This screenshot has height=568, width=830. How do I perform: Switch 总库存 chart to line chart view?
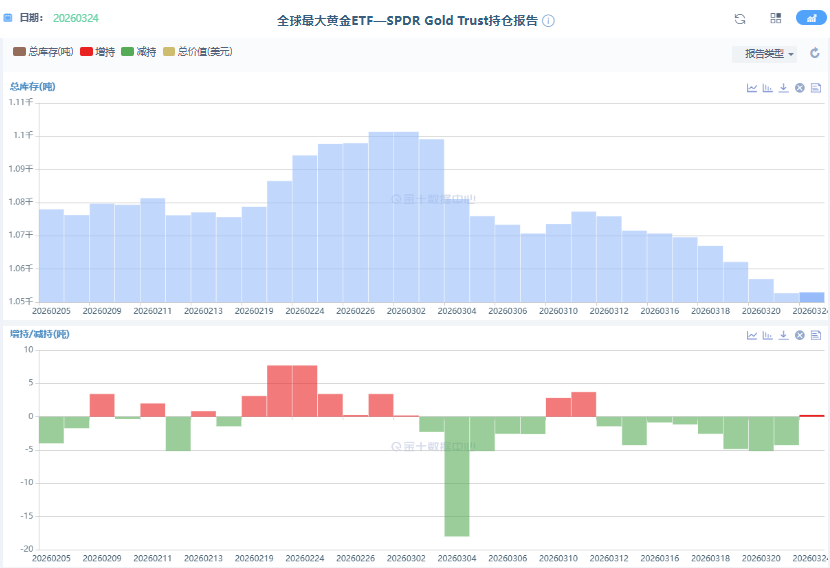click(x=752, y=88)
